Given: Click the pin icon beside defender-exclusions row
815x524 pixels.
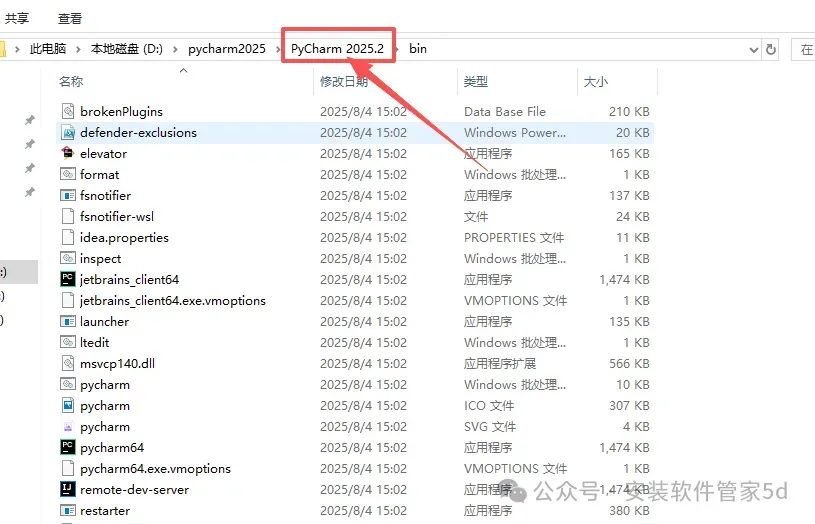Looking at the screenshot, I should [x=30, y=144].
